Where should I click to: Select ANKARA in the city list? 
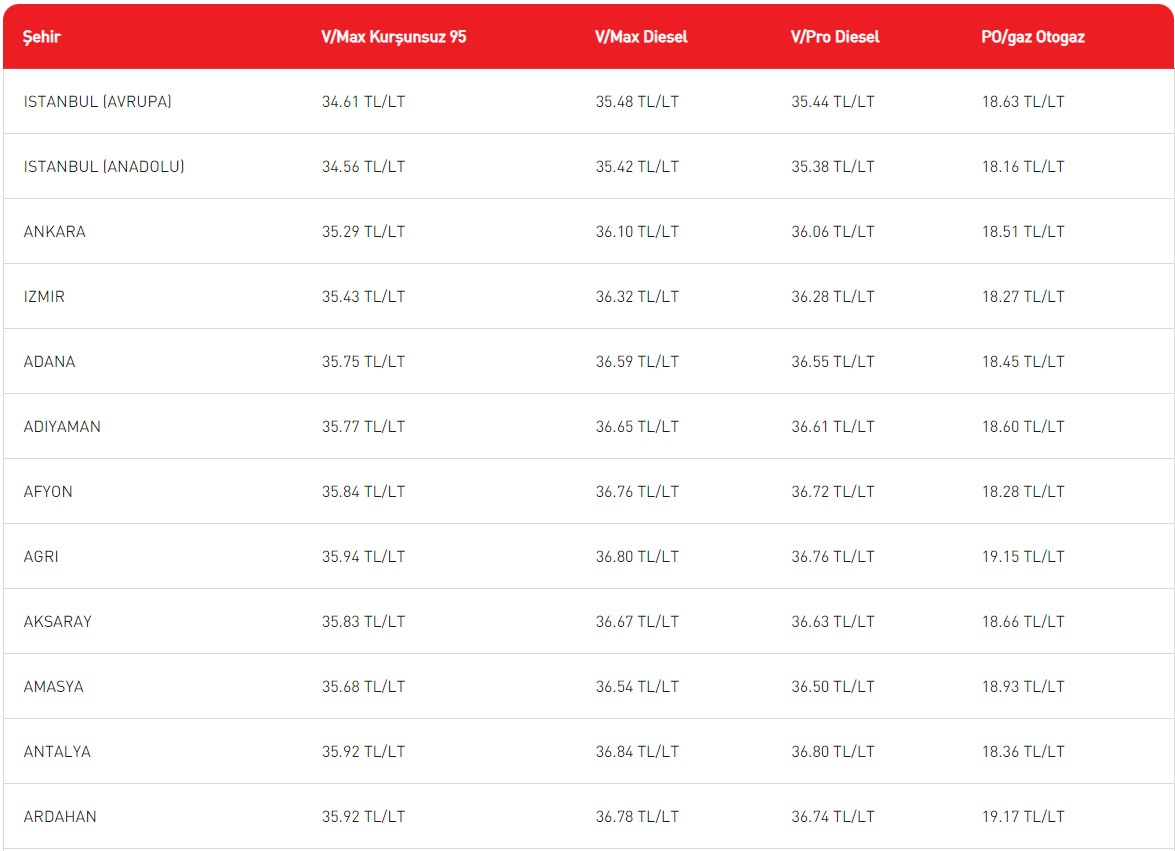click(55, 232)
